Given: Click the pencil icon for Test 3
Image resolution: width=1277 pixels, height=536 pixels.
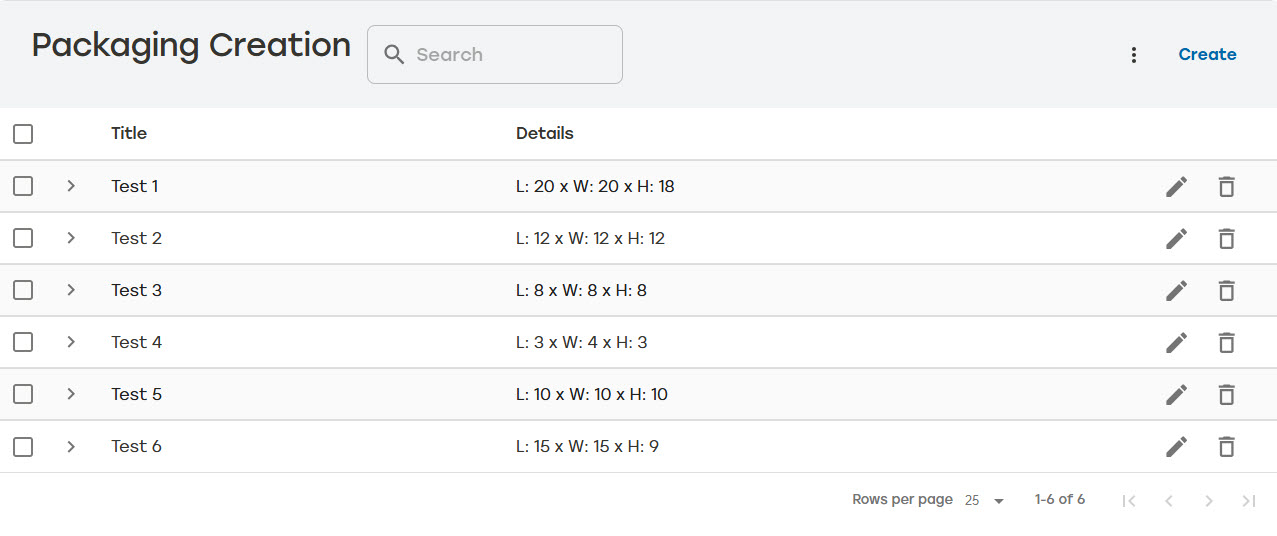Looking at the screenshot, I should click(1177, 290).
